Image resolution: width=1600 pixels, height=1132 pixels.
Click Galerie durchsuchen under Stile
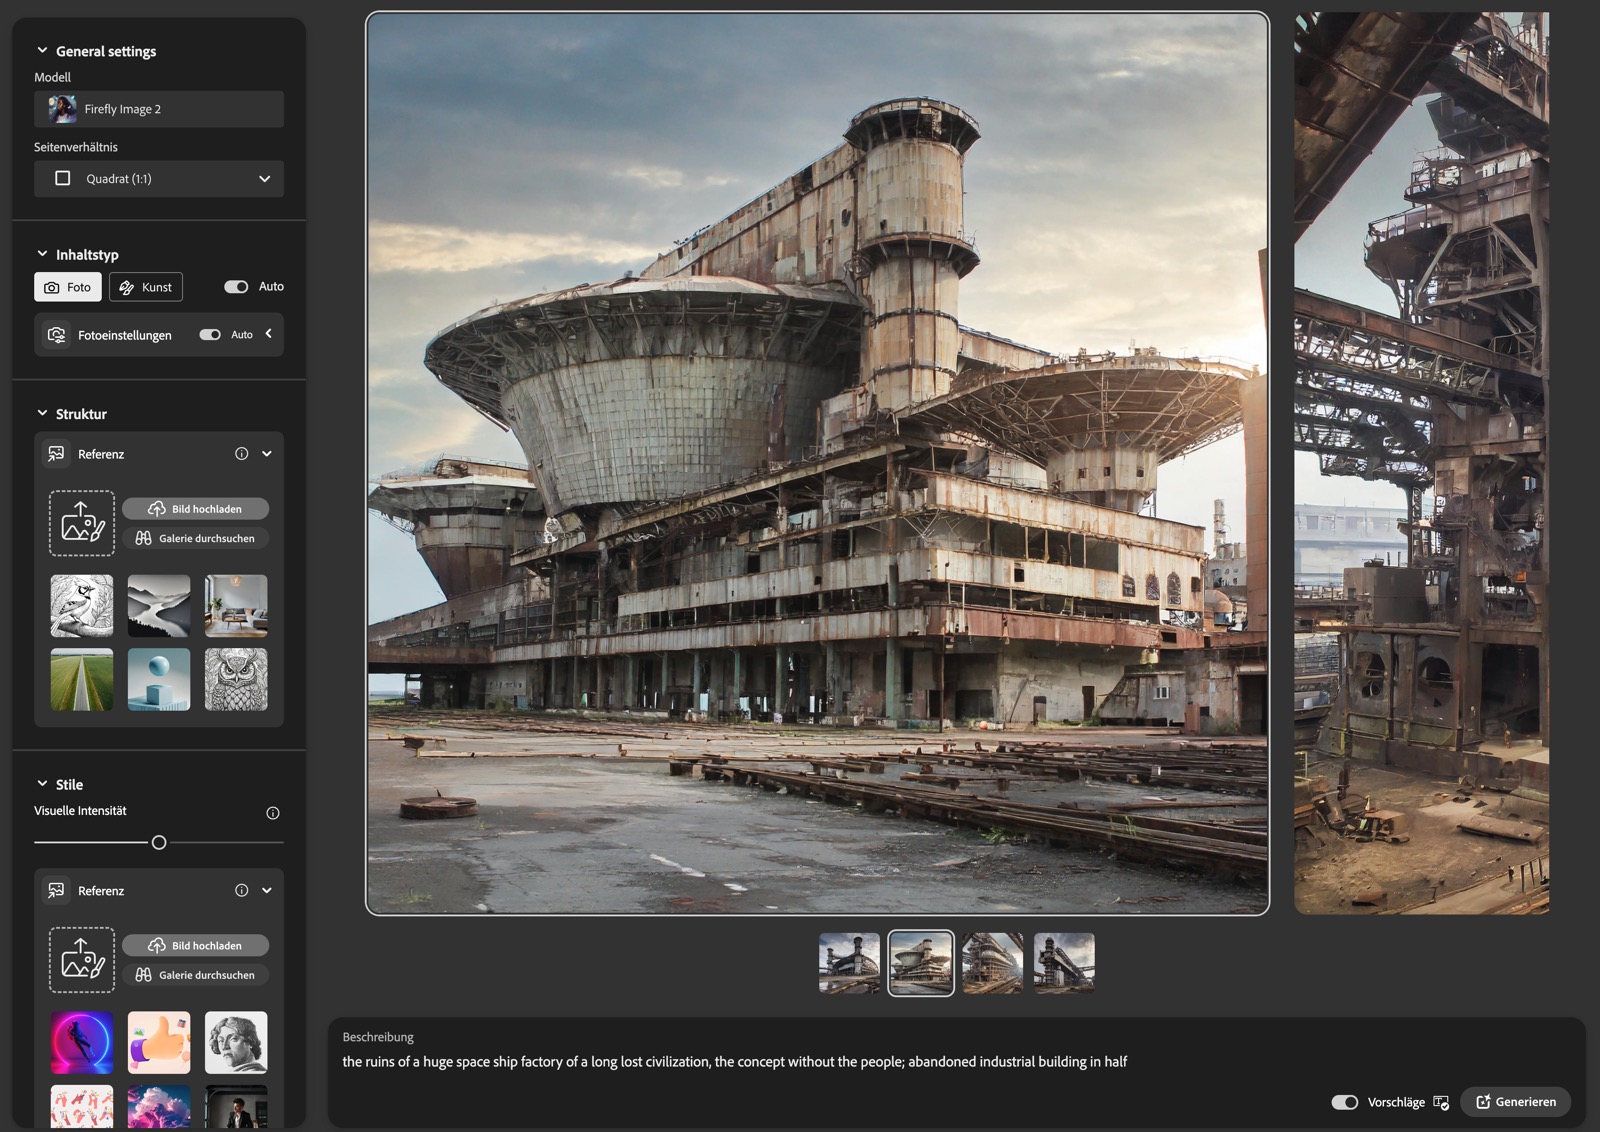point(196,975)
